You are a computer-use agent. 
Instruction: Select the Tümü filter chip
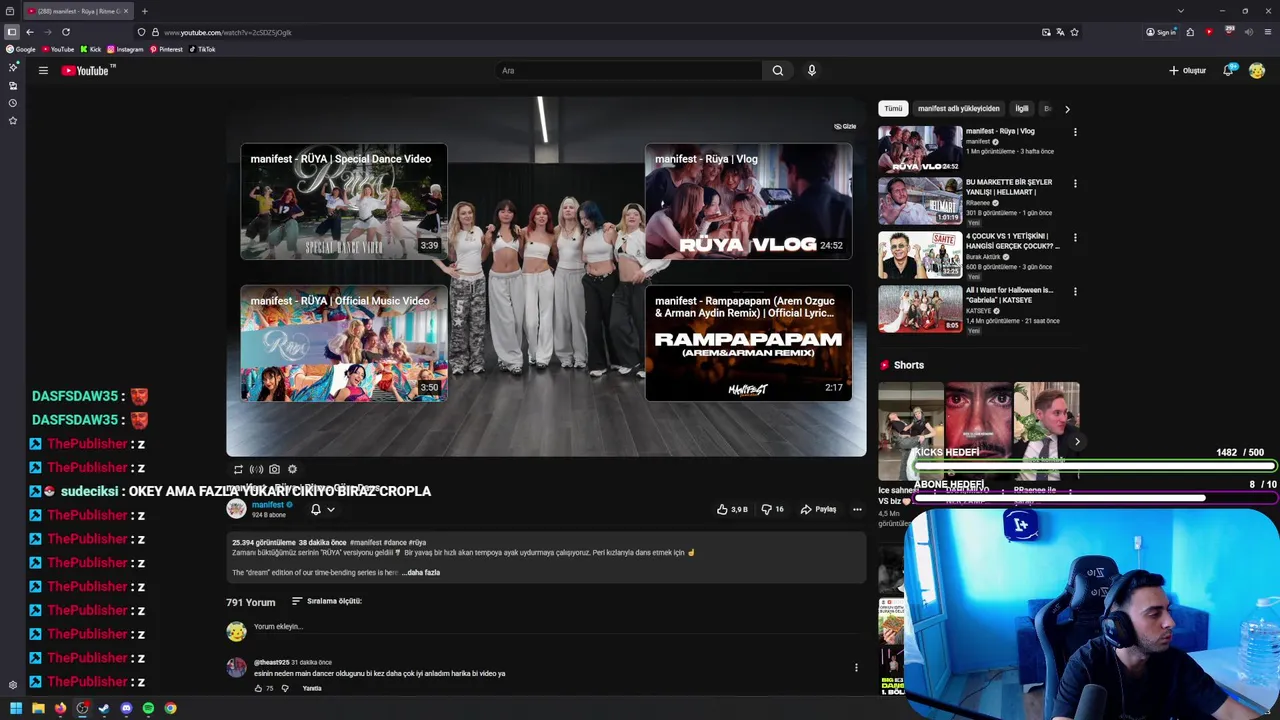click(x=893, y=108)
